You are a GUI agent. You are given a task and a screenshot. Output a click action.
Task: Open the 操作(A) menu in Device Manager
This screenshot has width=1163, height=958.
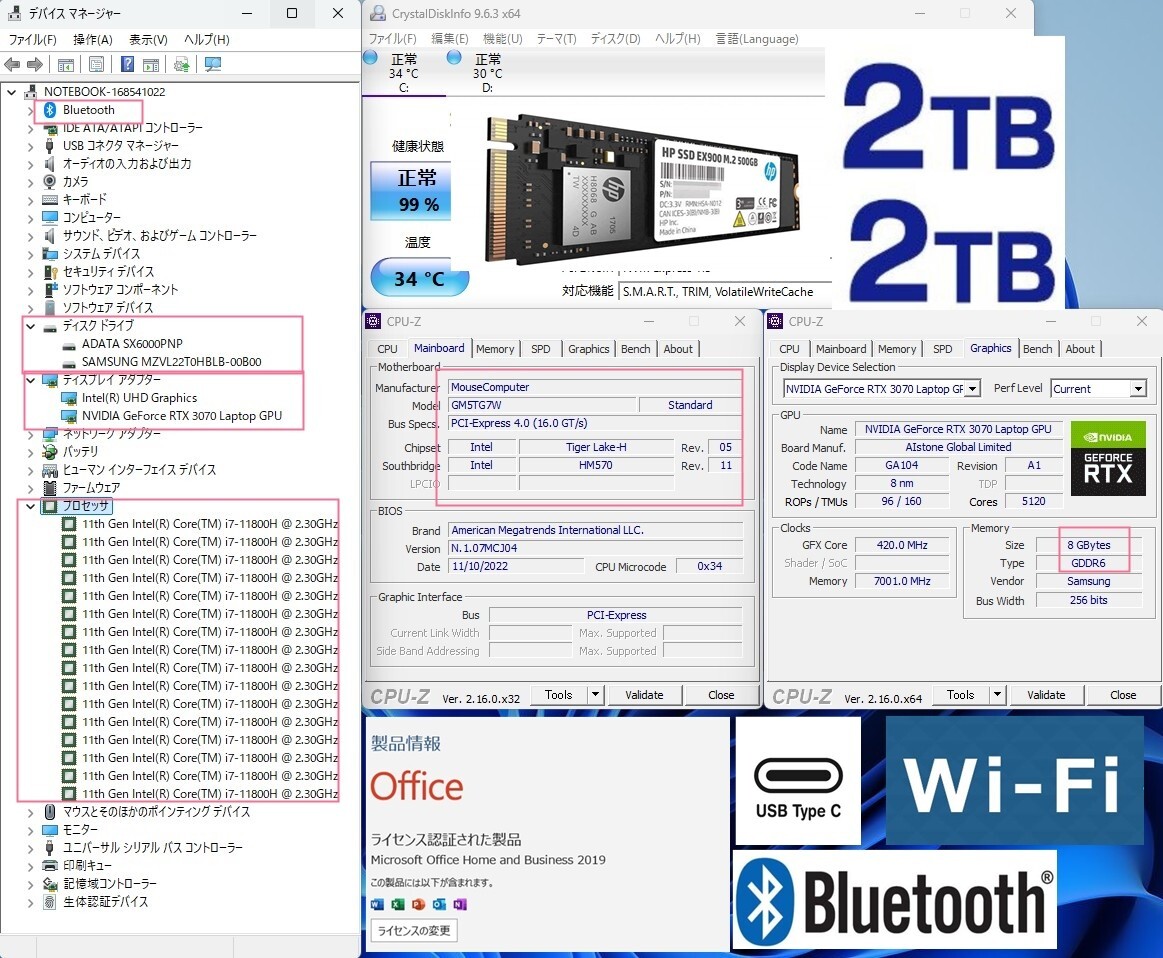click(92, 39)
